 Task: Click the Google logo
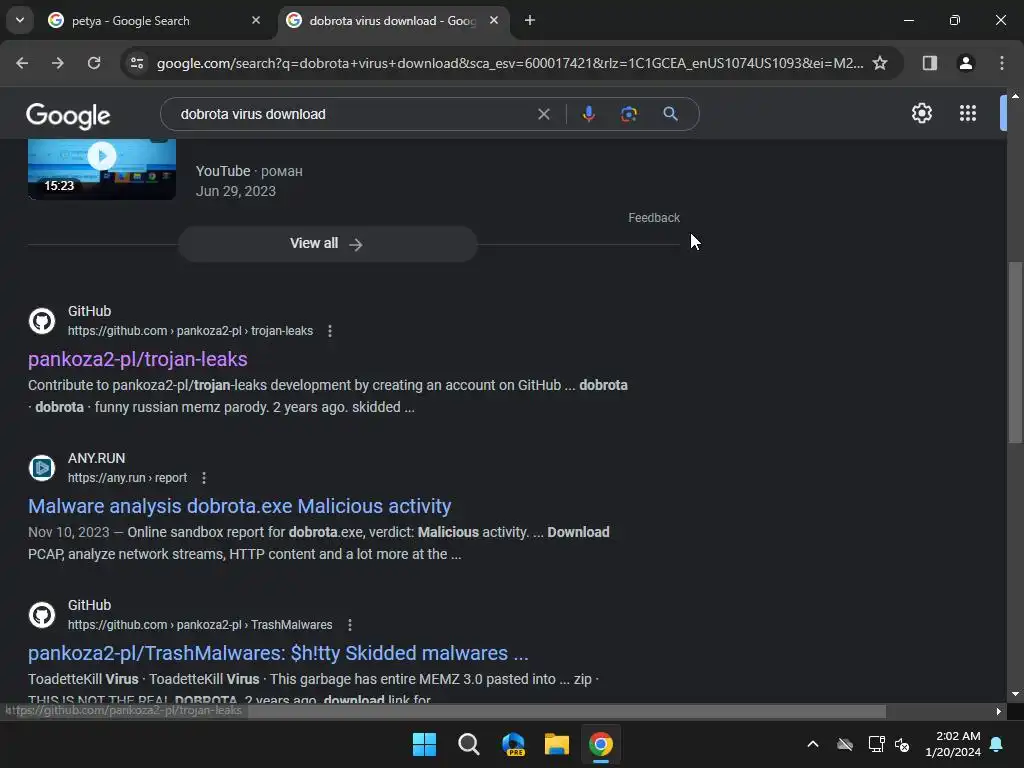point(69,116)
